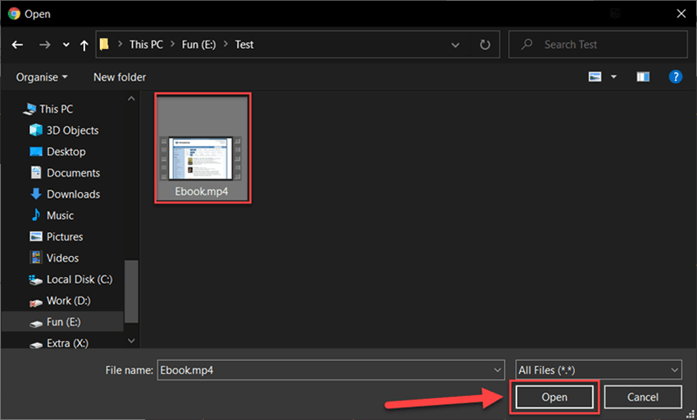Select the Ebook.mp4 video thumbnail
Screen dimensions: 697x420
(x=201, y=149)
